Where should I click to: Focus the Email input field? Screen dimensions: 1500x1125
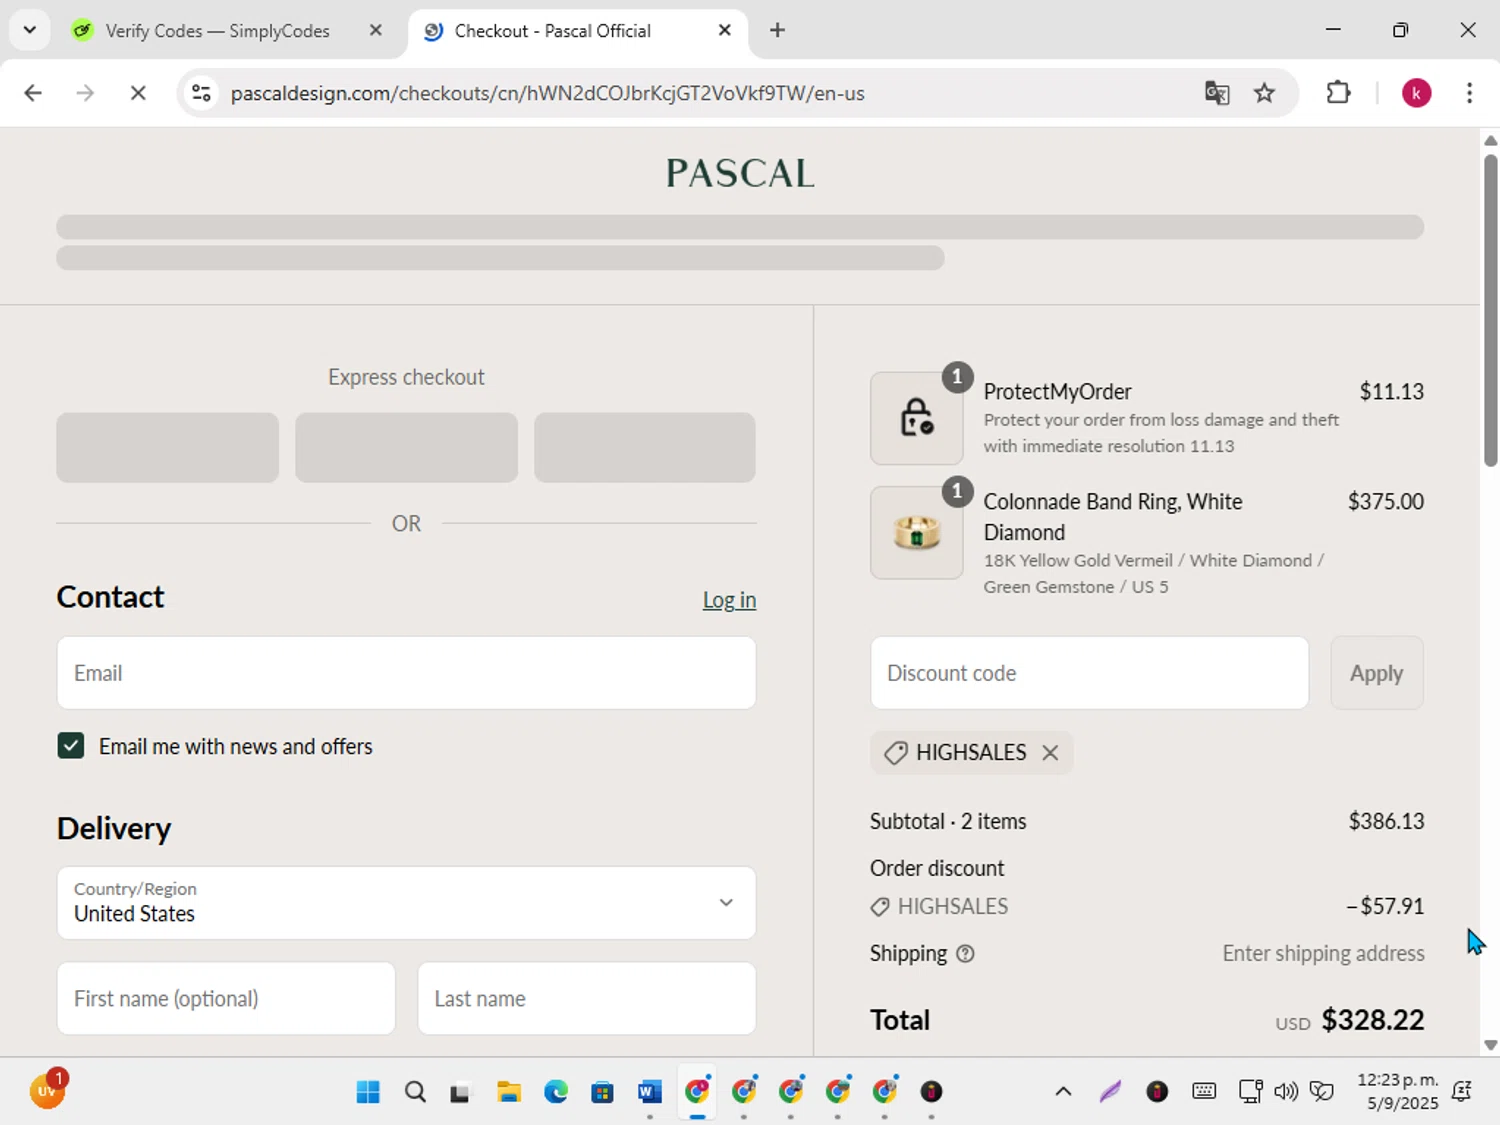[406, 673]
